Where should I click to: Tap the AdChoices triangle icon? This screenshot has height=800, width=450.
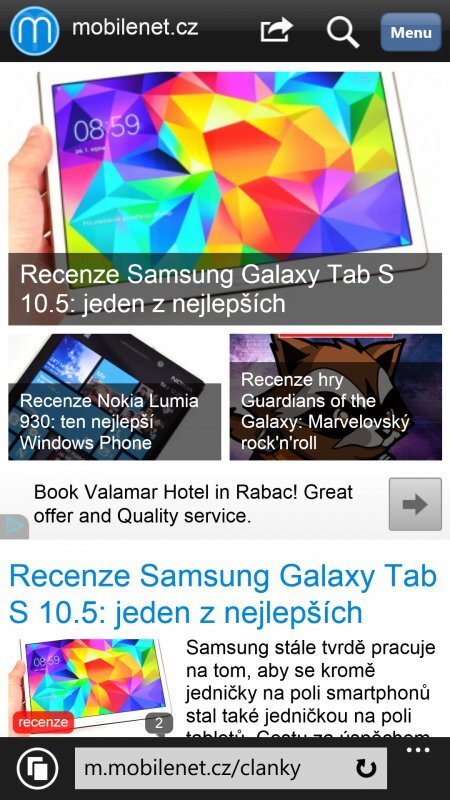point(14,527)
